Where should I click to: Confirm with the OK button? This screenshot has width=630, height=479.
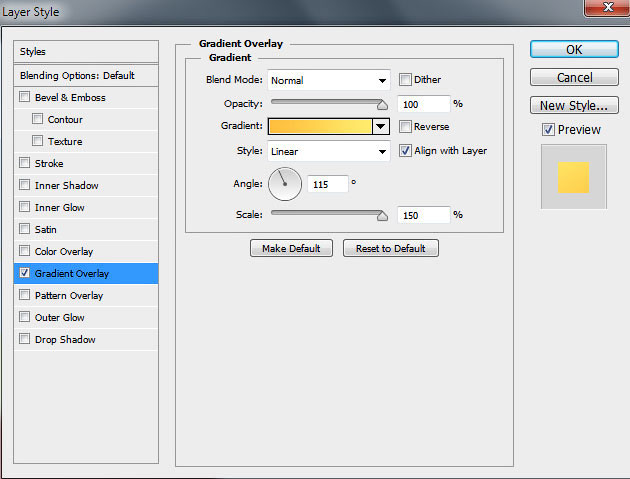click(574, 49)
